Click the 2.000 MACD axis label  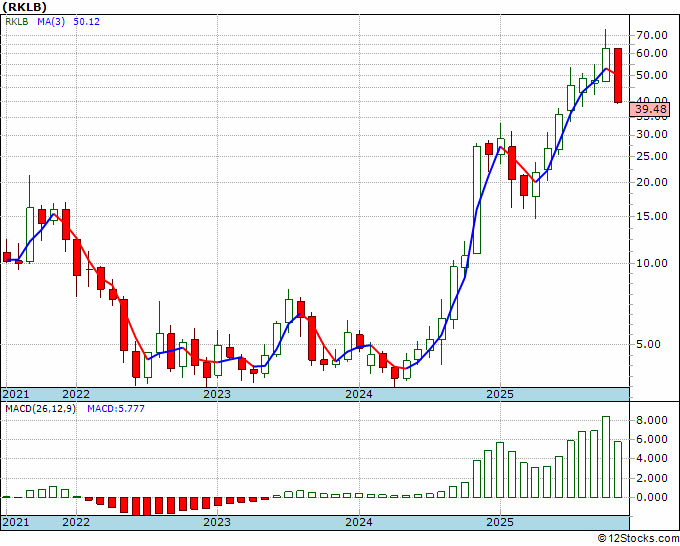(x=652, y=478)
